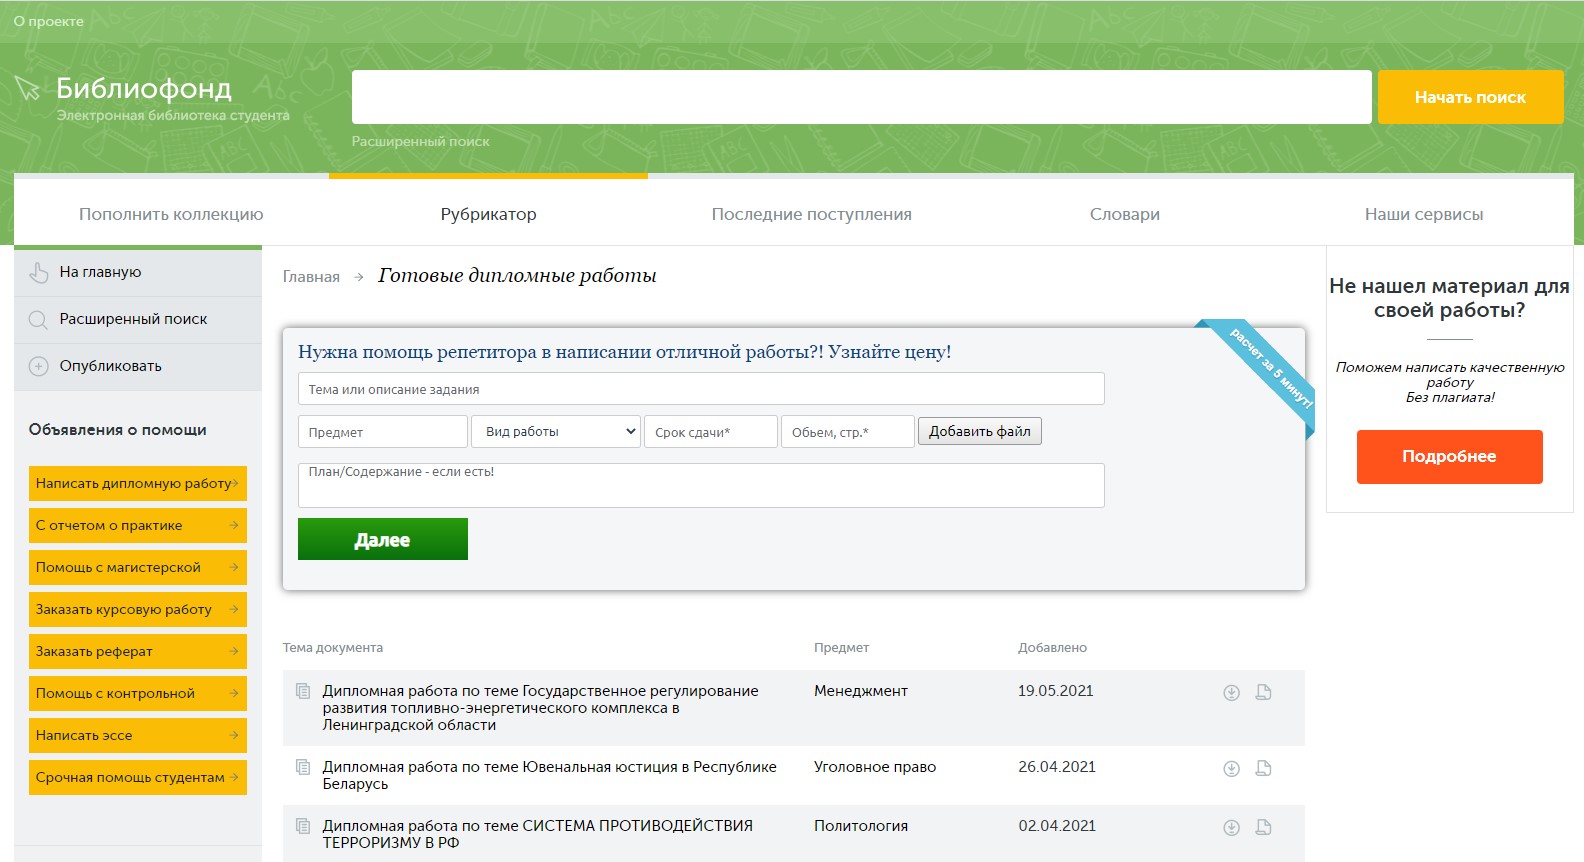Image resolution: width=1584 pixels, height=862 pixels.
Task: Open the Пополнить коллекцию tab
Action: tap(171, 214)
